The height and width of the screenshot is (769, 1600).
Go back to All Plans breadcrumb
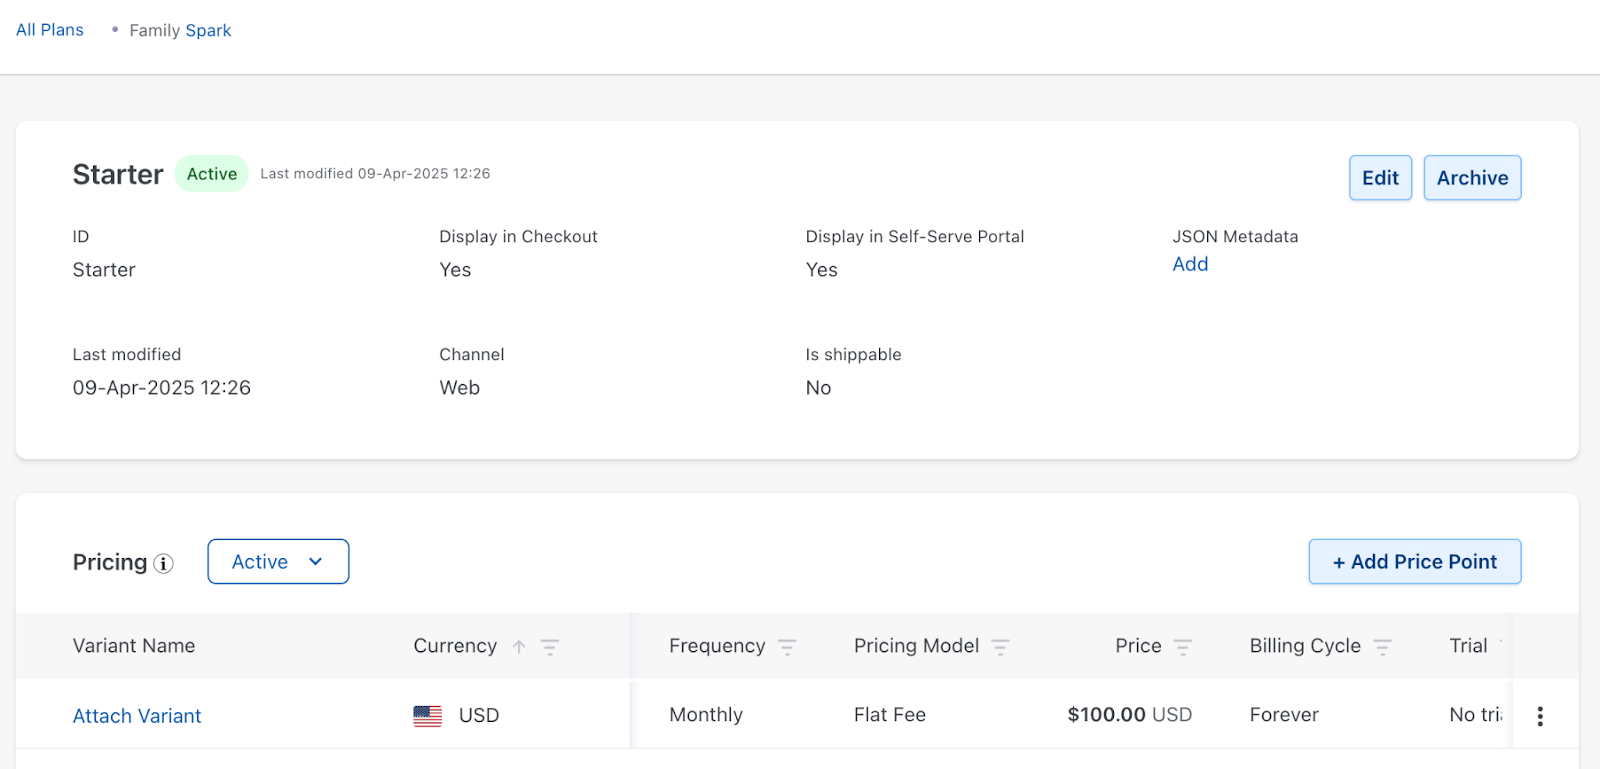50,30
